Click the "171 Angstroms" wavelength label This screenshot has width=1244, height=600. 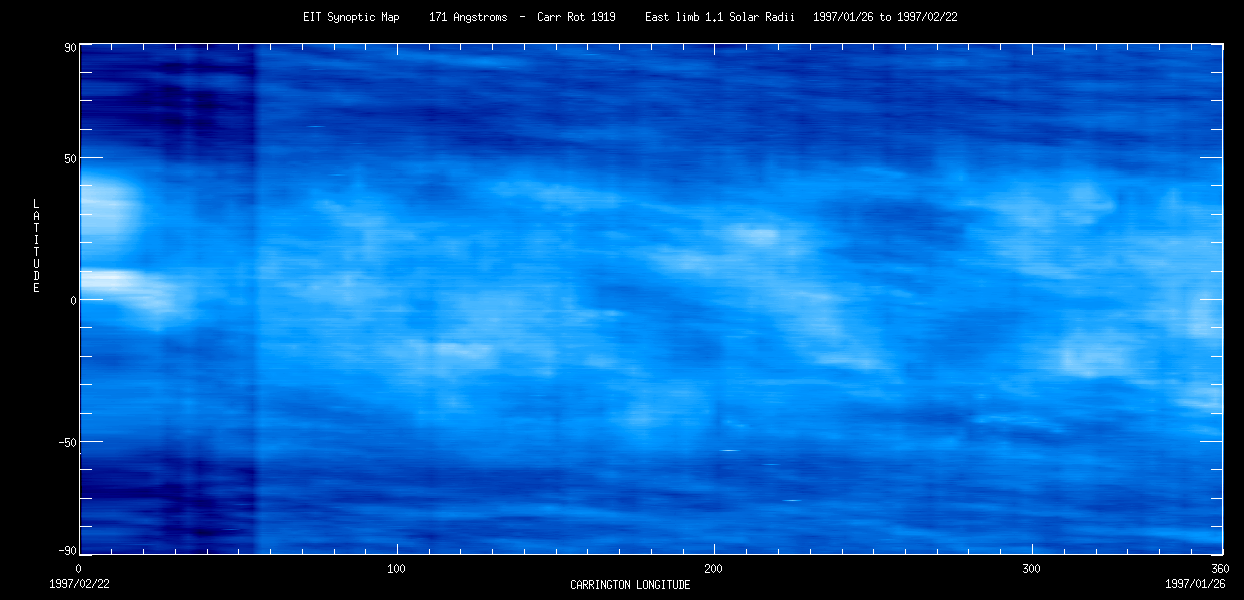pyautogui.click(x=468, y=17)
